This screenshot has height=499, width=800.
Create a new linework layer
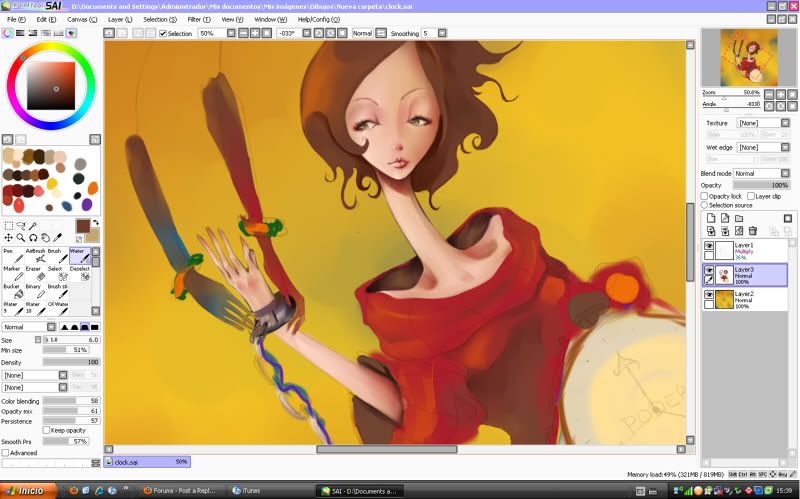coord(724,218)
